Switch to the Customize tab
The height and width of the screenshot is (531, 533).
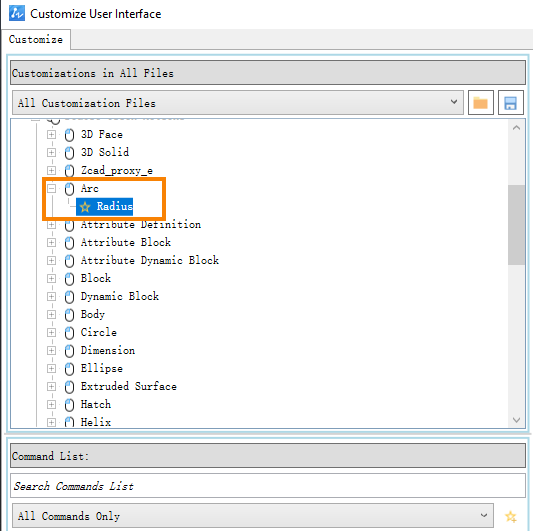36,39
